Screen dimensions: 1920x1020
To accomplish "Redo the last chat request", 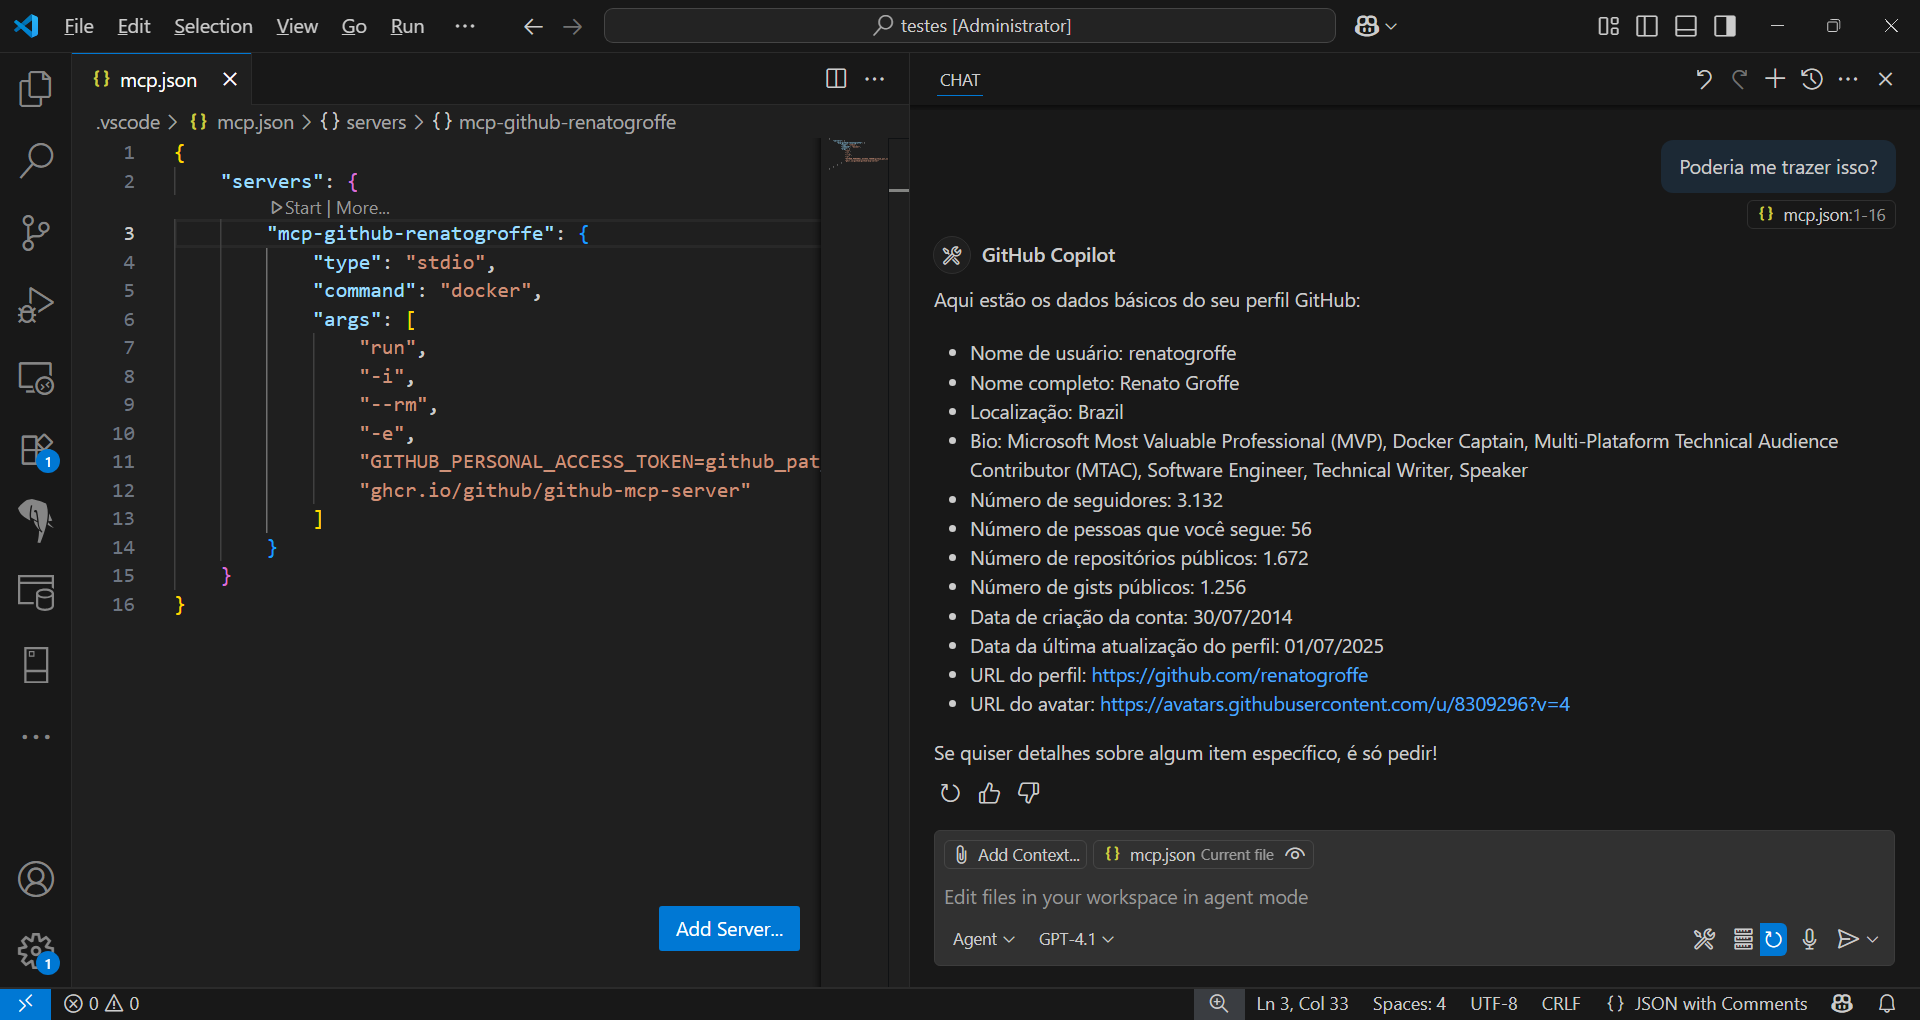I will 1740,79.
